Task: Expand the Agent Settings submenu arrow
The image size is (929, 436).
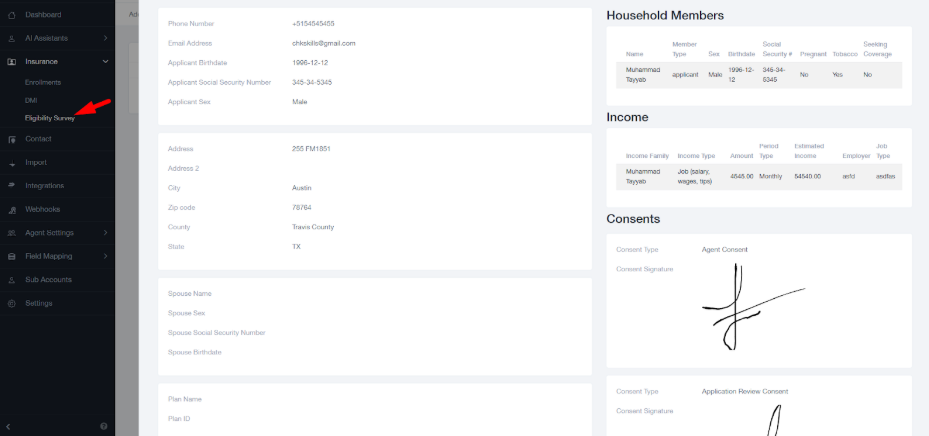Action: [x=105, y=233]
